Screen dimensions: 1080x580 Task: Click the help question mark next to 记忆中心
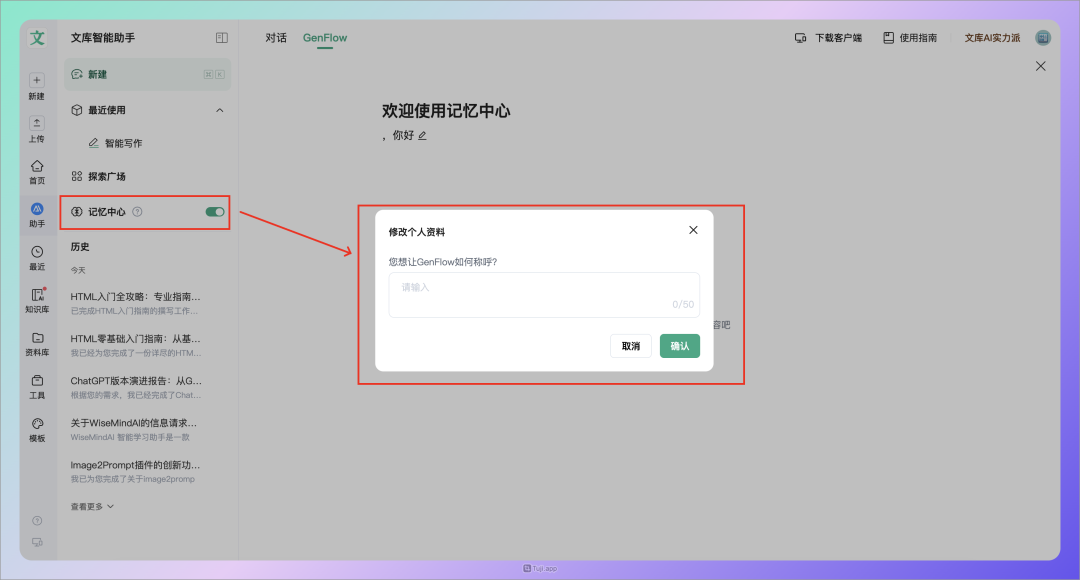click(x=135, y=212)
